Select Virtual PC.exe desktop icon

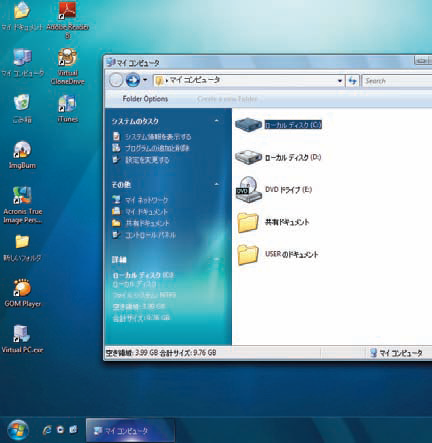(22, 339)
